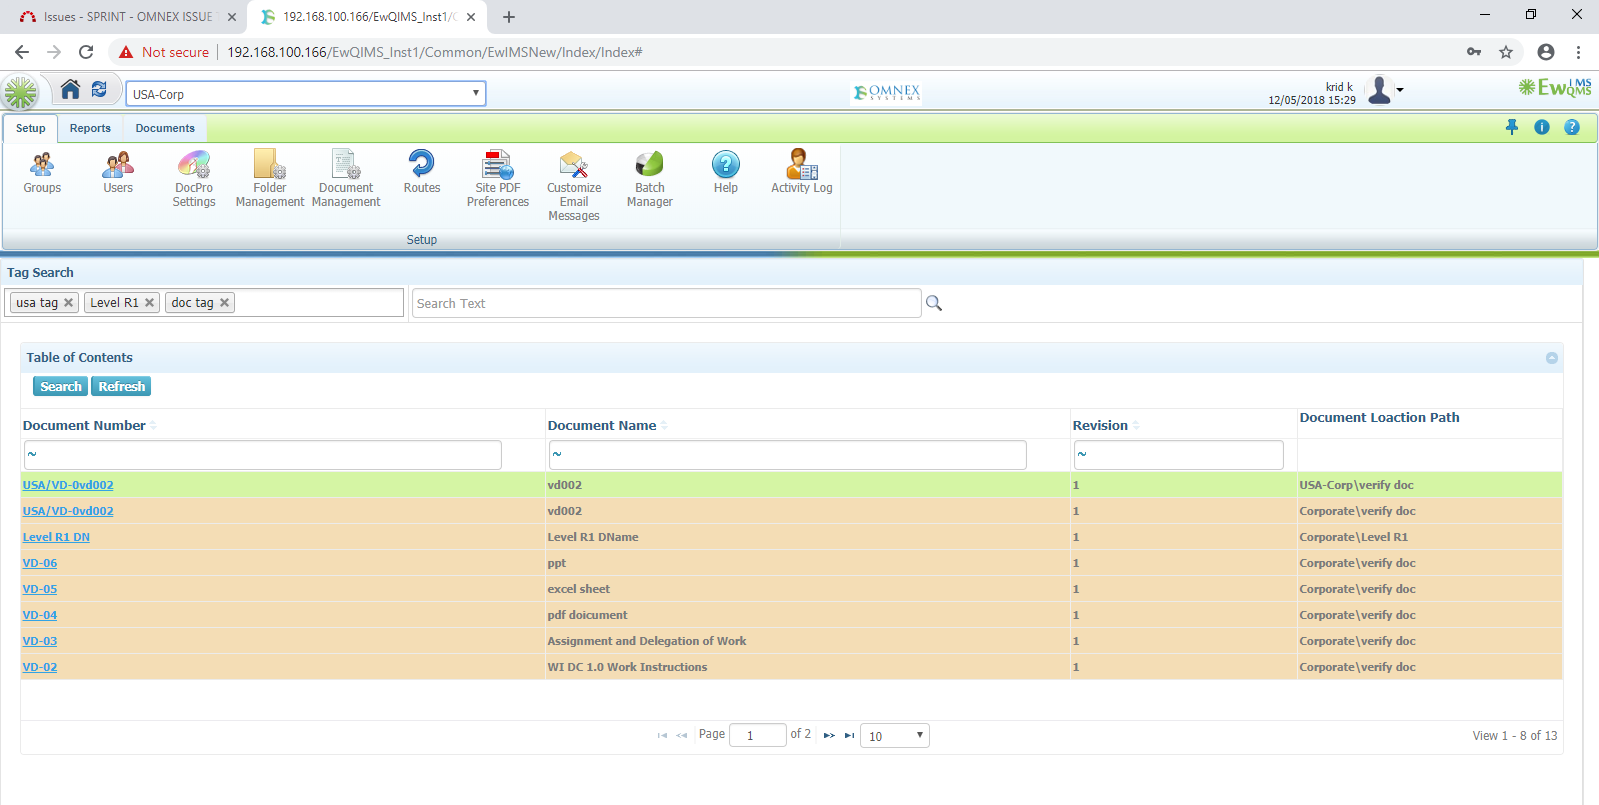Screen dimensions: 1599x805
Task: Open Site PDF Preferences
Action: (x=498, y=179)
